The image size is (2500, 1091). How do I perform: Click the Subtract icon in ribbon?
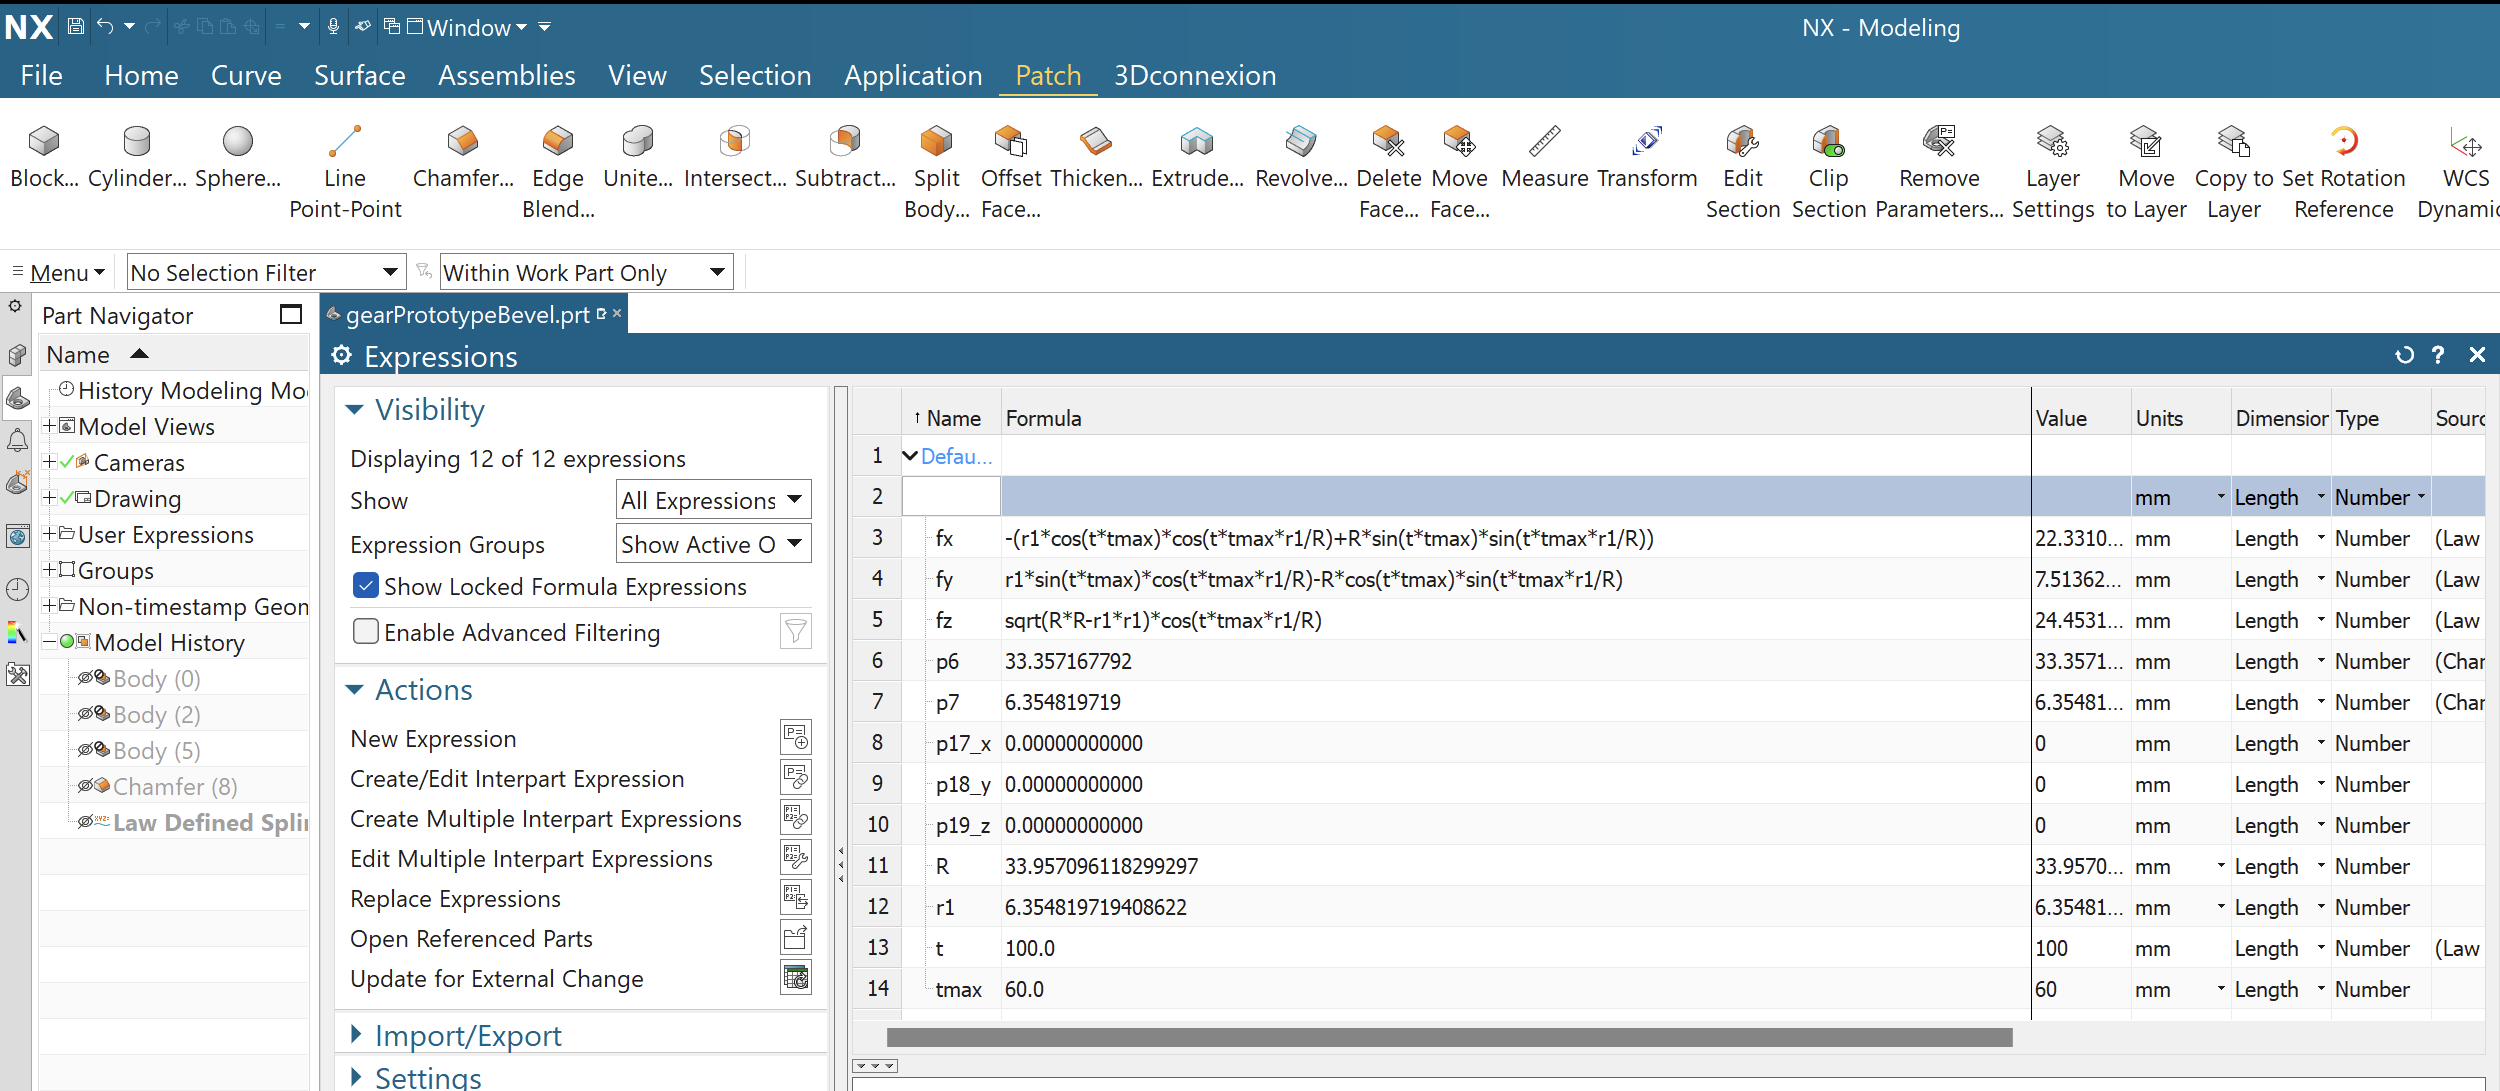[845, 142]
